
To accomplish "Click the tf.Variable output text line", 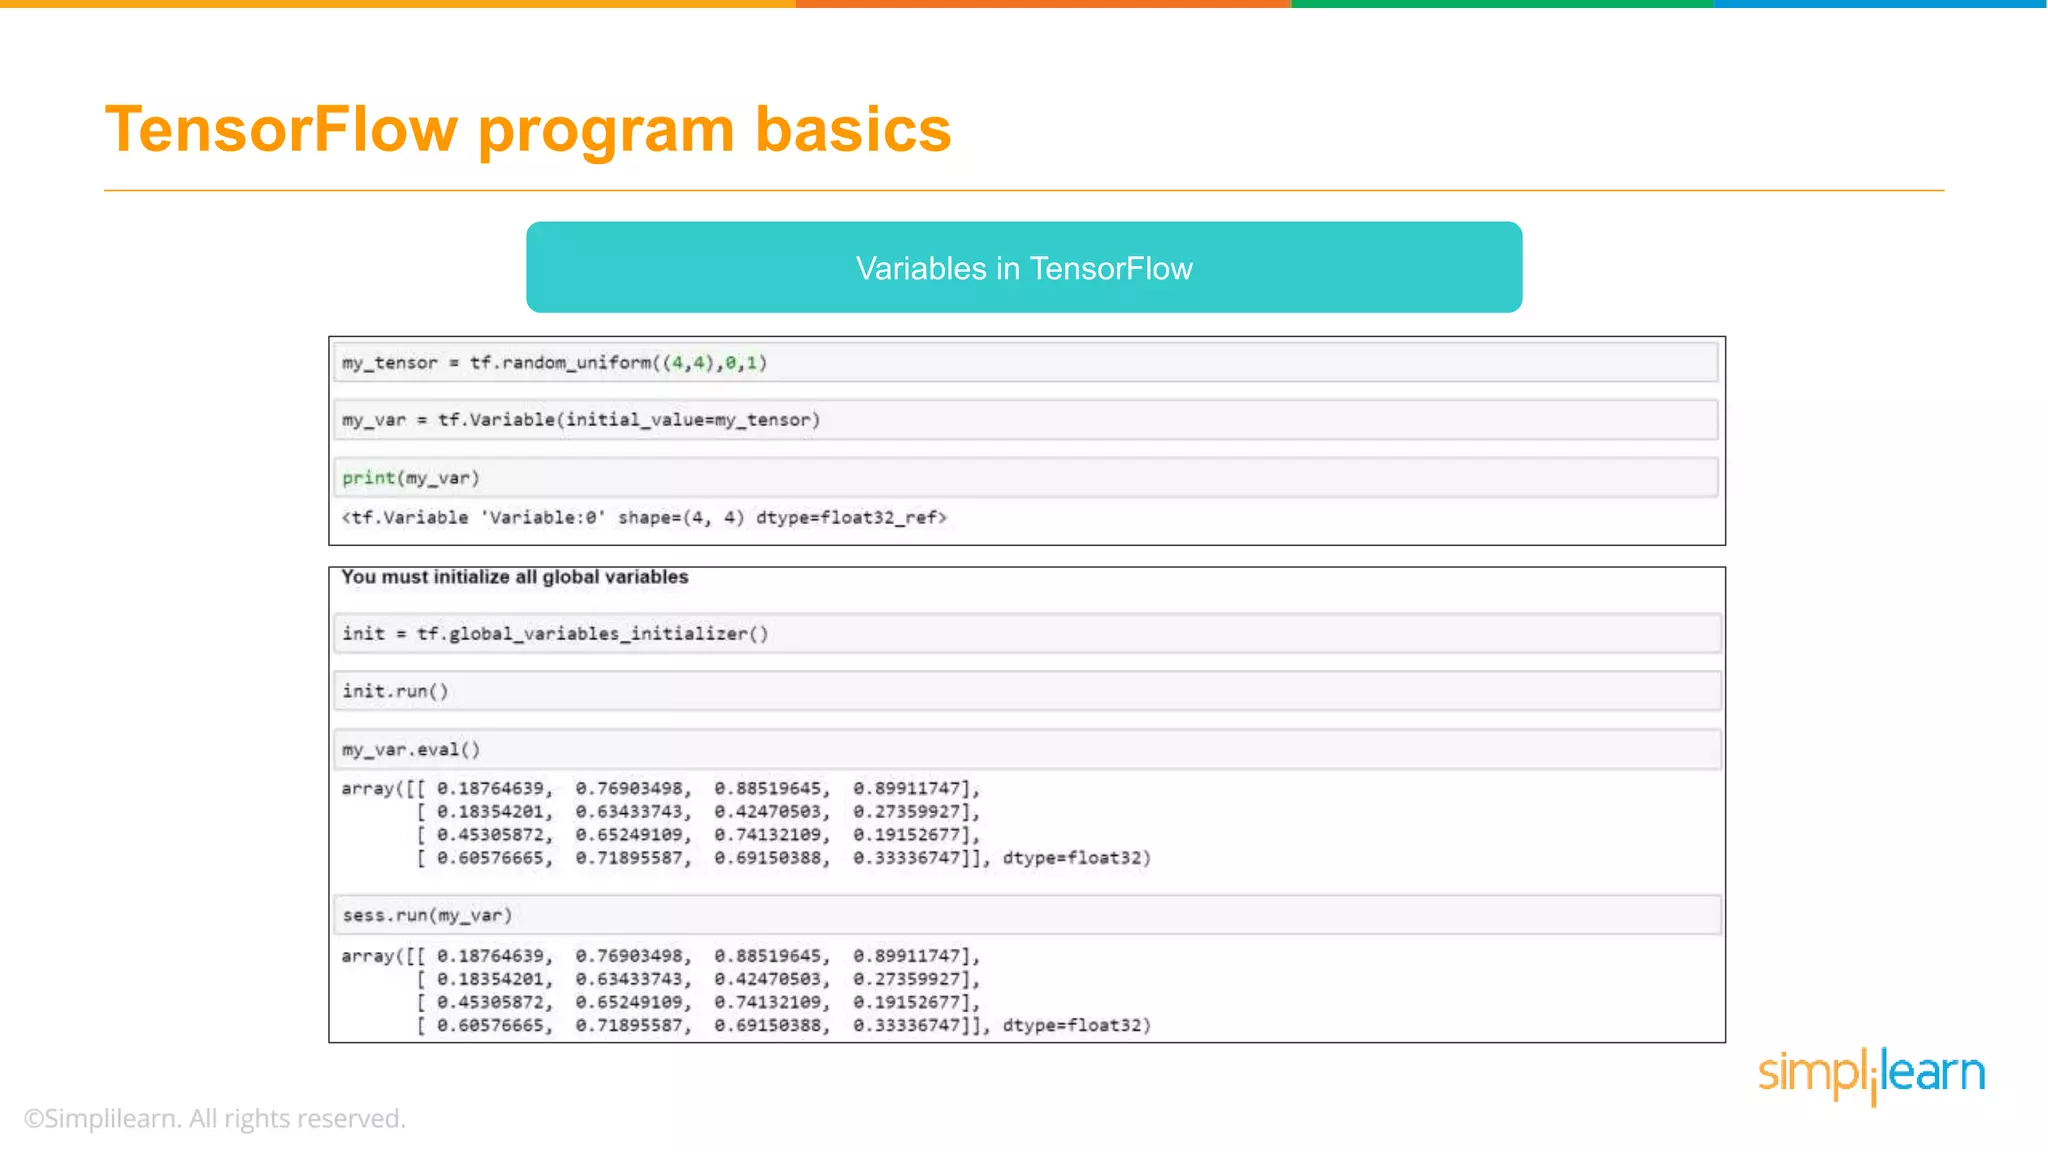I will click(644, 517).
